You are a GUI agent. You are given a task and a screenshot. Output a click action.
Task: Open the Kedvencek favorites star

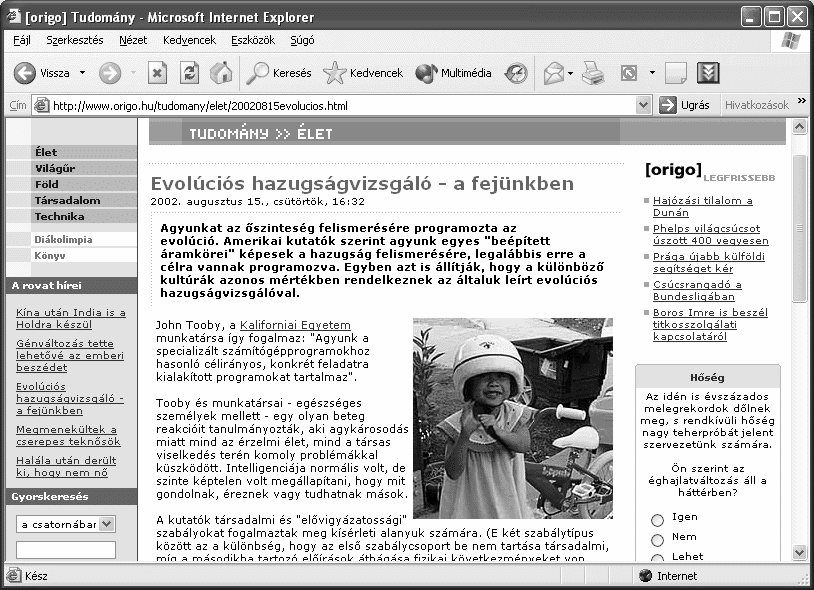[x=363, y=73]
